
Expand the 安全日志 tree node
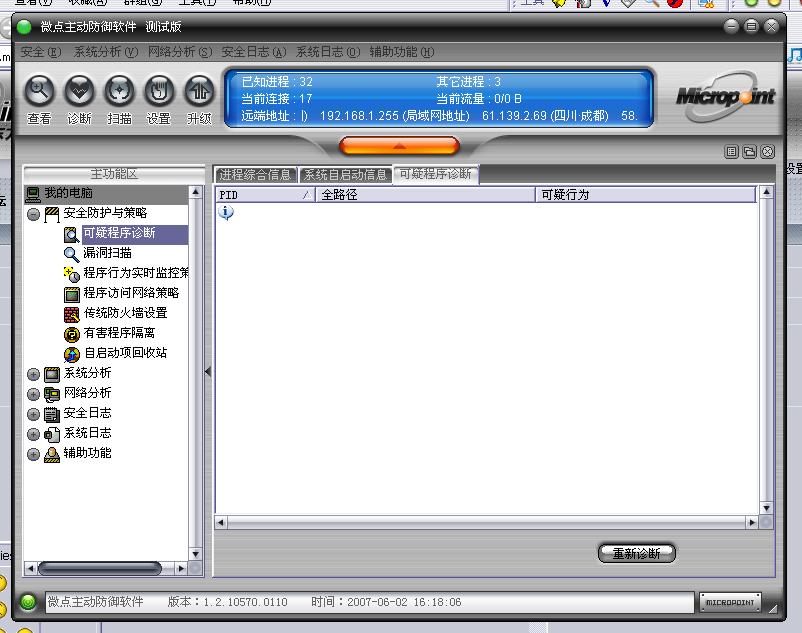(33, 414)
